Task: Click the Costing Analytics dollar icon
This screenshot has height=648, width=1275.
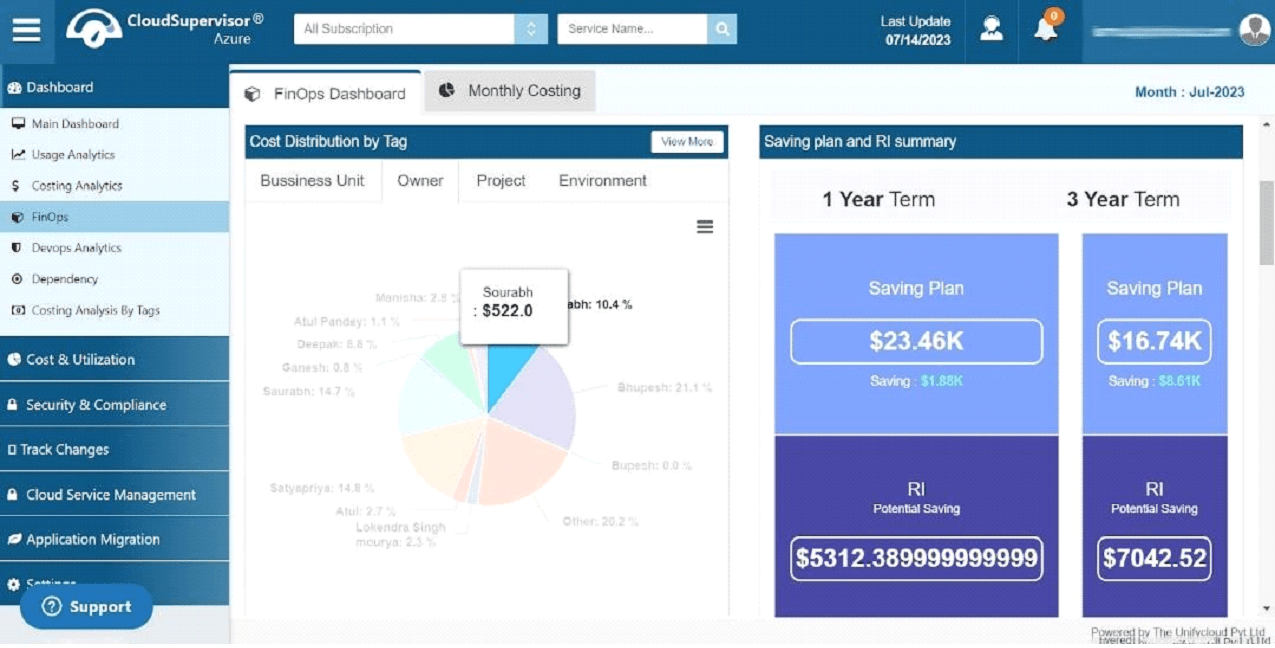Action: click(x=16, y=186)
